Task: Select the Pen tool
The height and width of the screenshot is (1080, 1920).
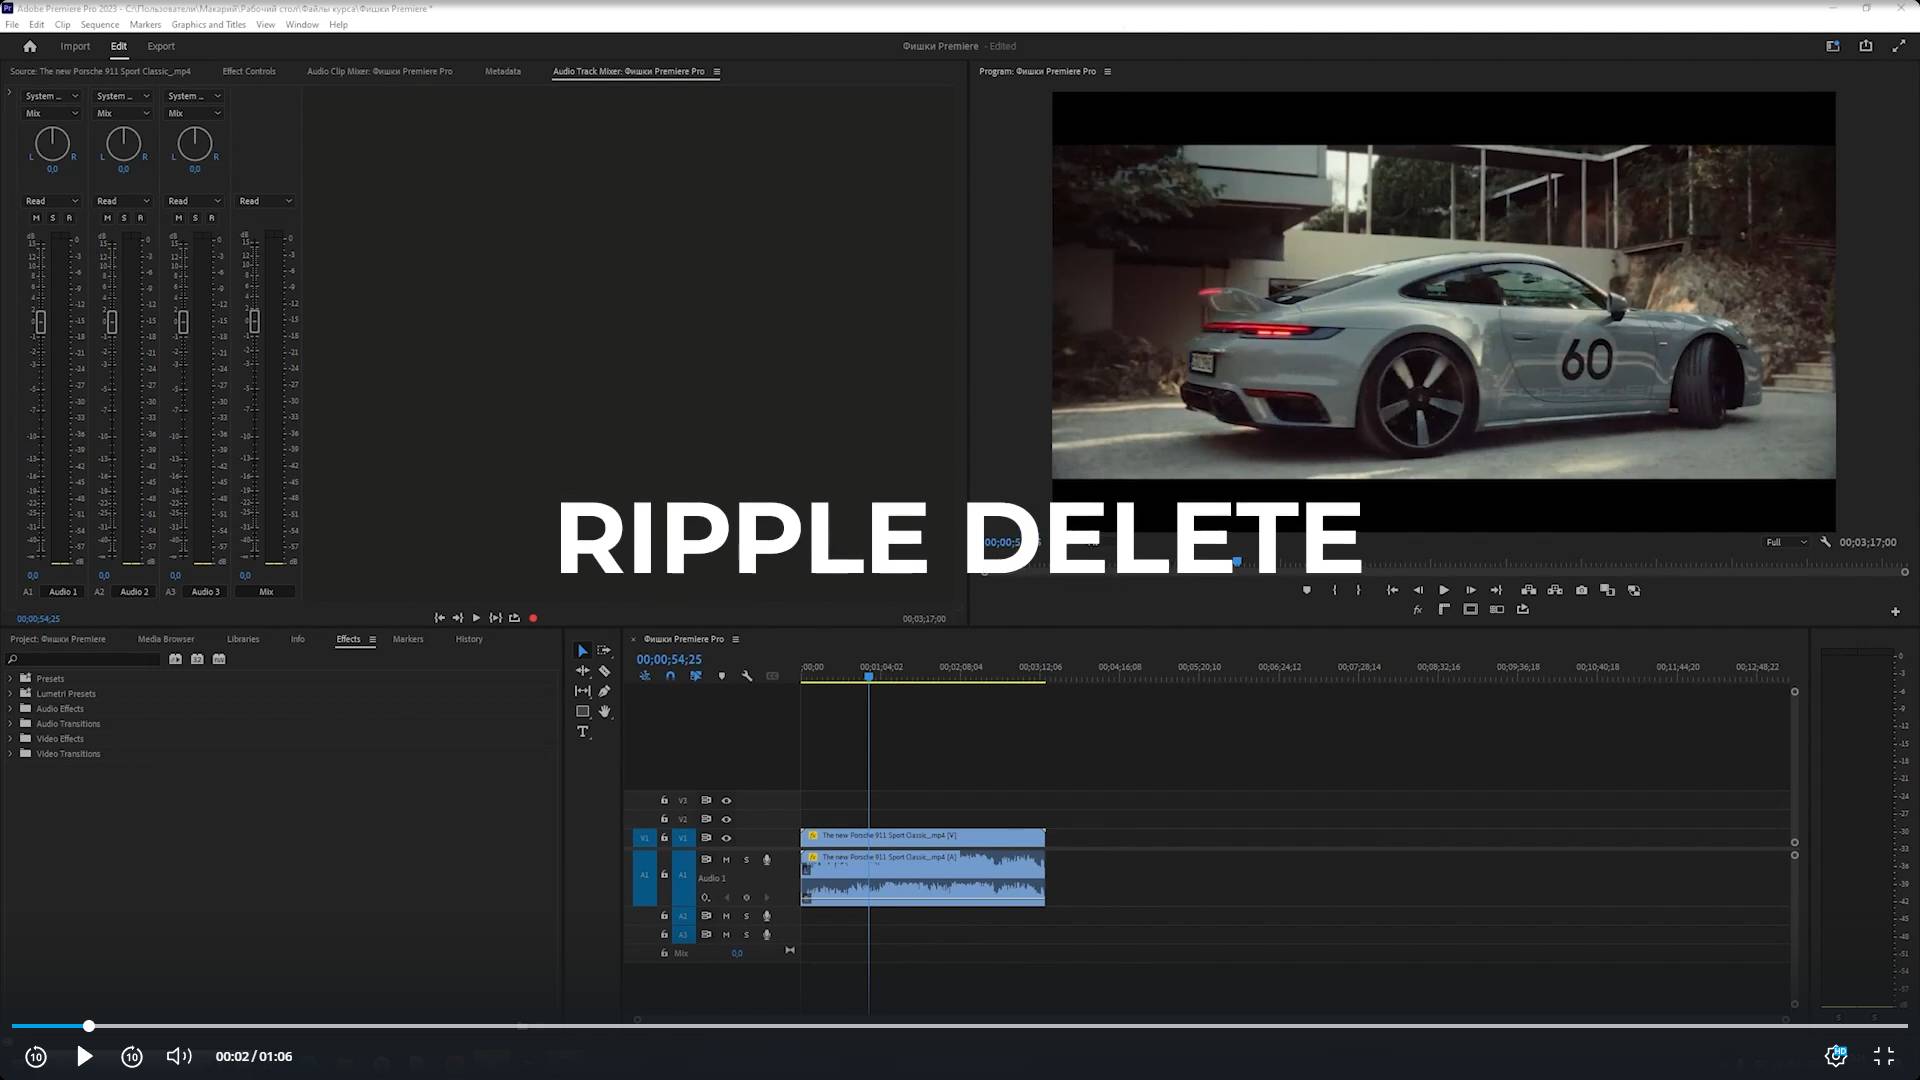Action: point(604,691)
